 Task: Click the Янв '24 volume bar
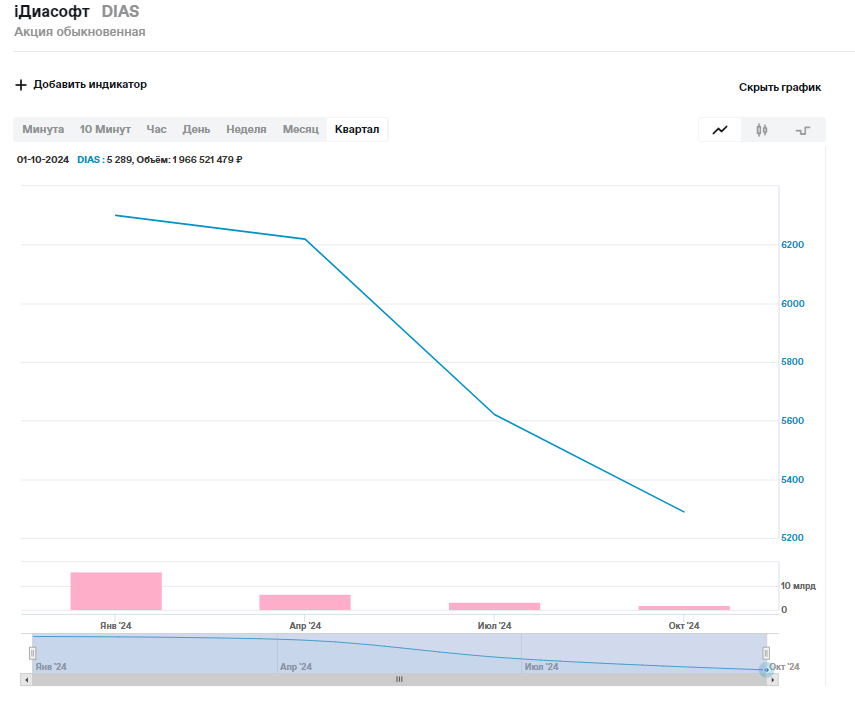[116, 591]
